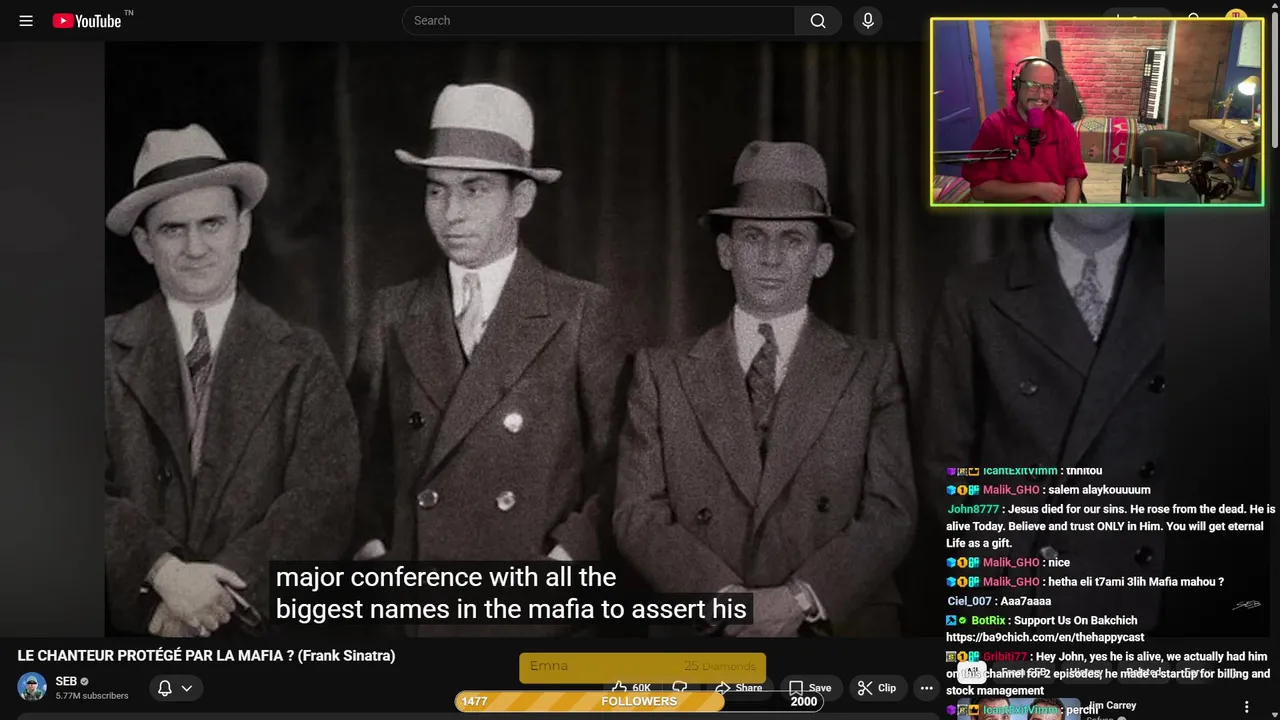
Task: Click Gribiti77 username in chat
Action: click(x=1005, y=657)
